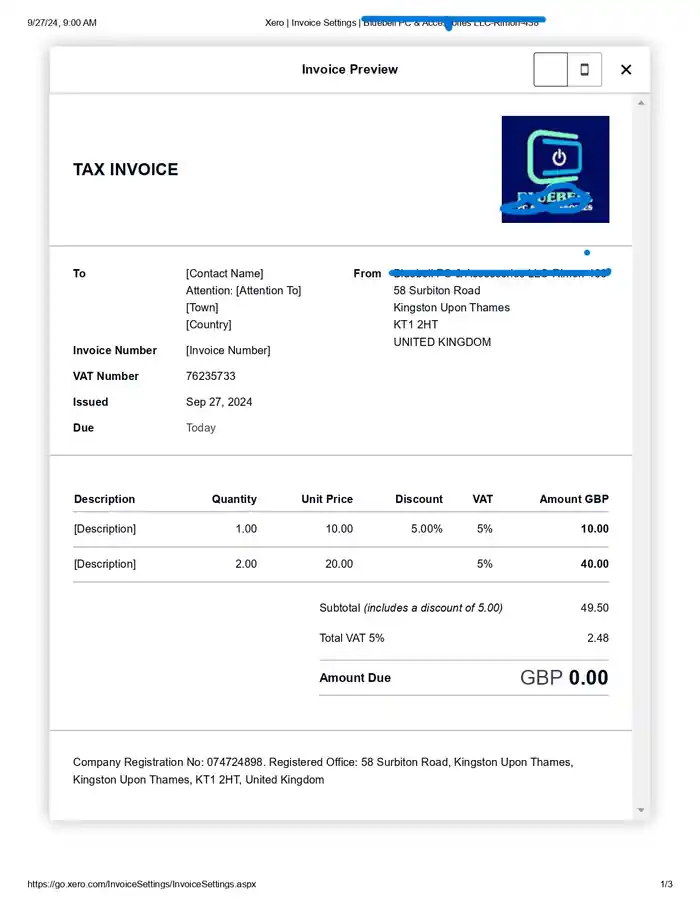
Task: Select the [Town] placeholder
Action: tap(202, 307)
